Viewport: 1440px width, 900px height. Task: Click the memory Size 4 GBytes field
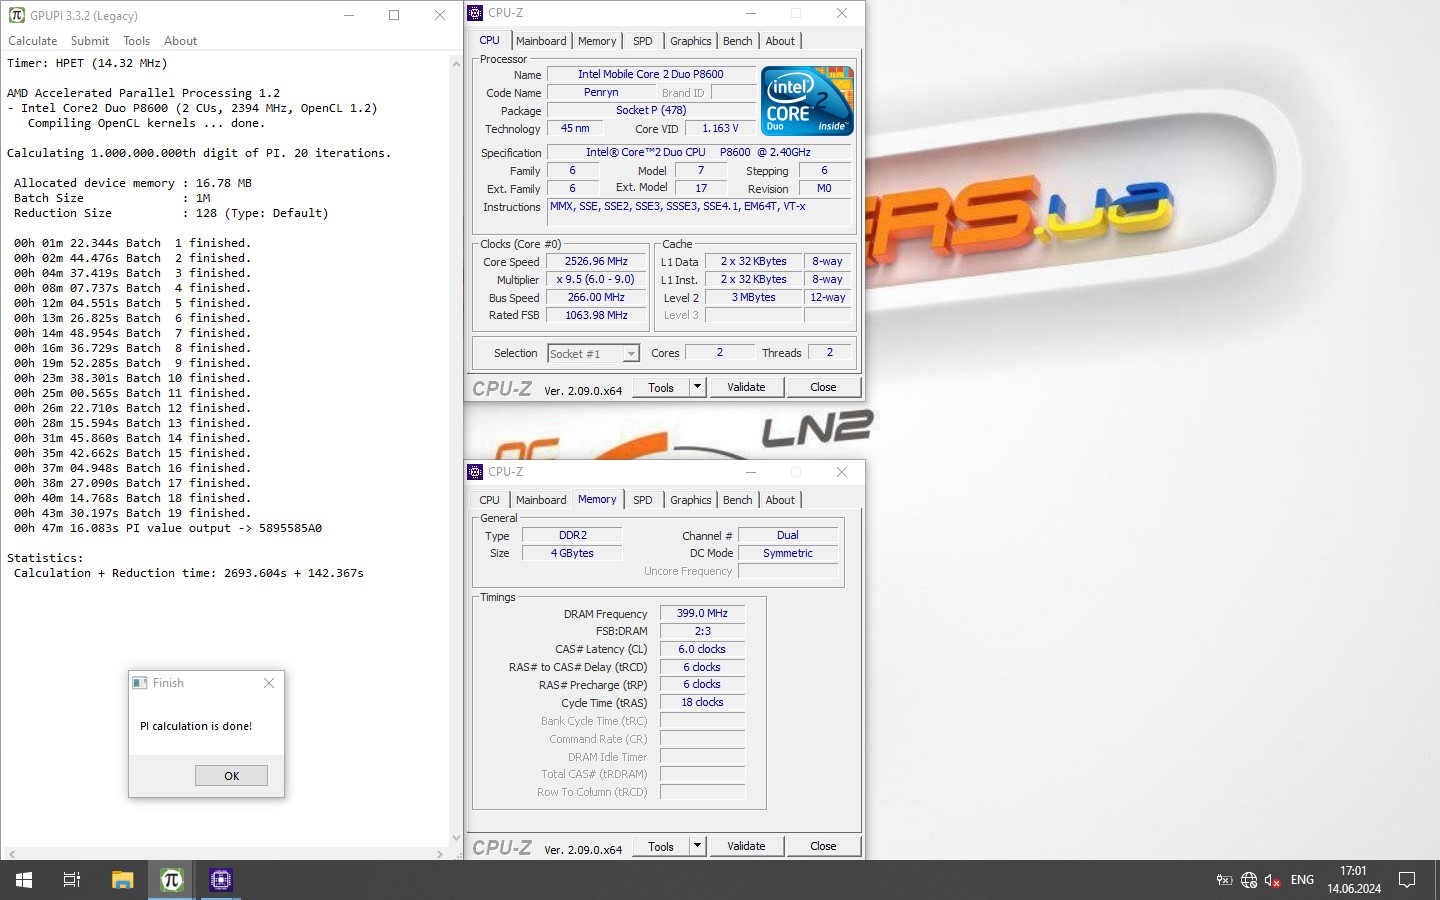(572, 554)
